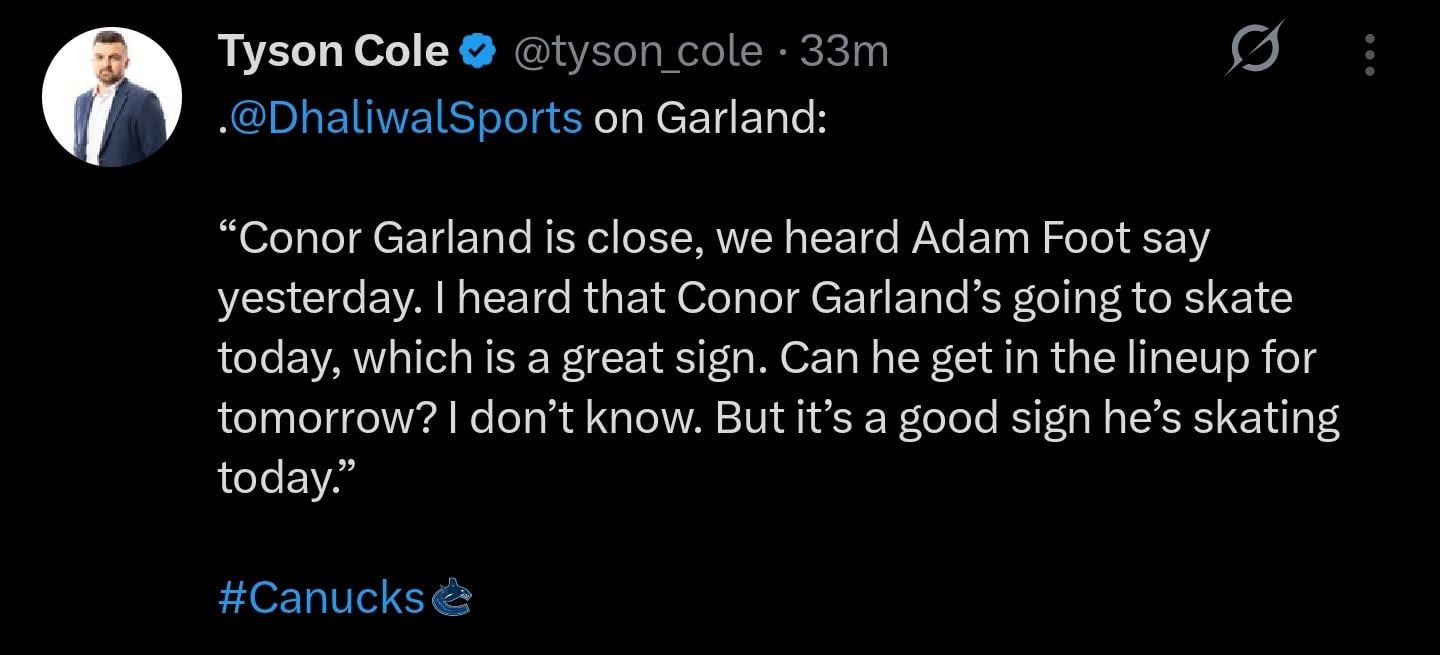Tap the orca logo beside the hashtag
Viewport: 1440px width, 655px height.
click(x=453, y=598)
